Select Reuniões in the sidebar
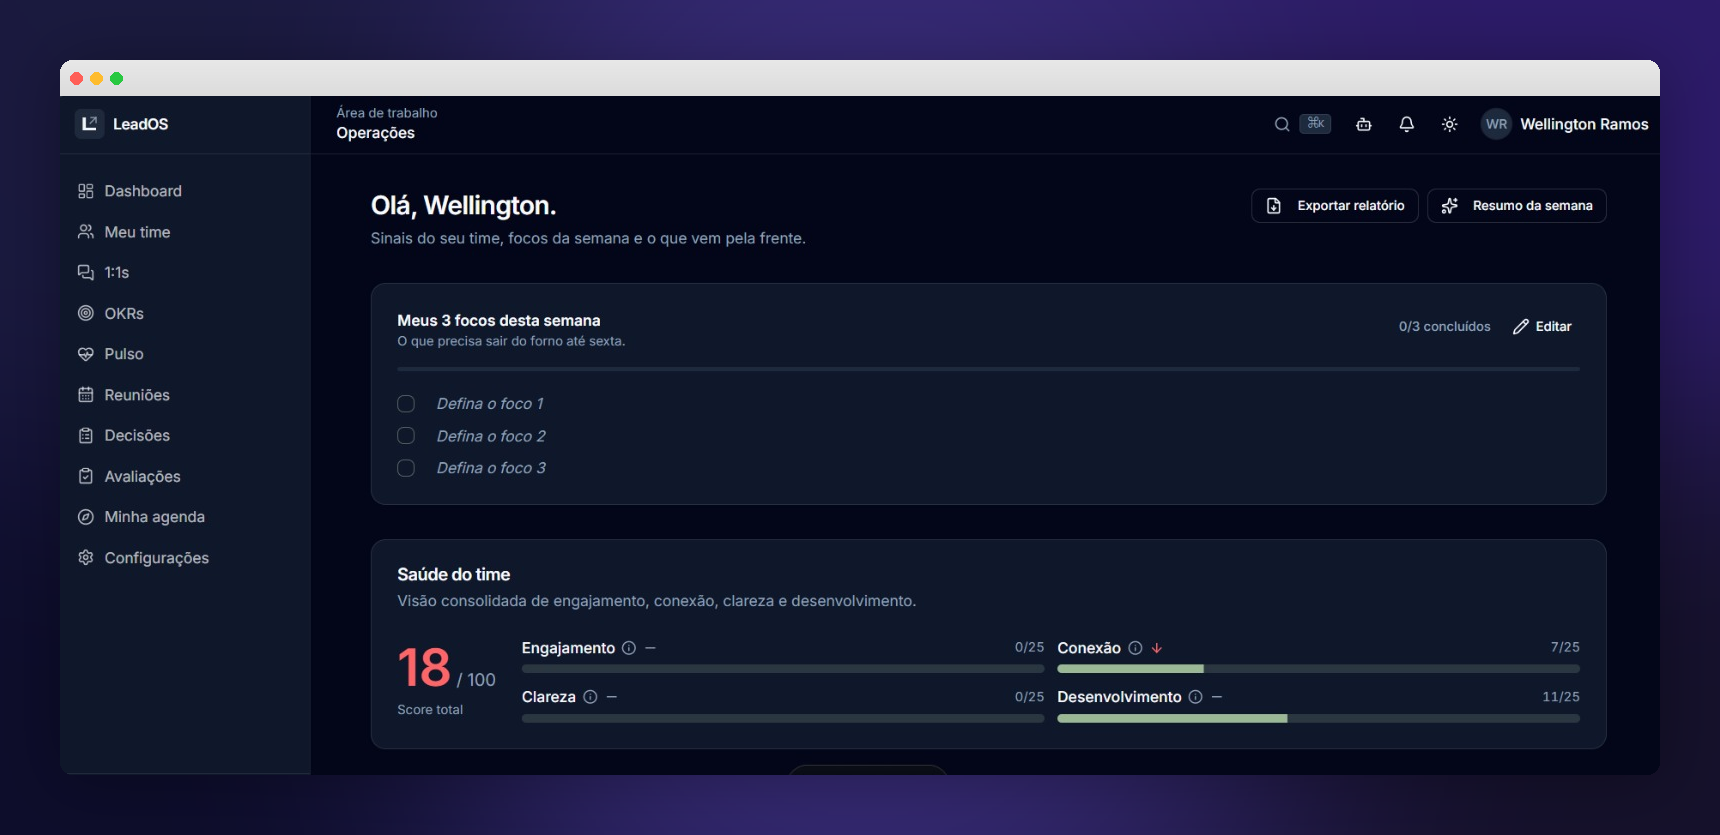Screen dimensions: 1720x835 pyautogui.click(x=185, y=395)
